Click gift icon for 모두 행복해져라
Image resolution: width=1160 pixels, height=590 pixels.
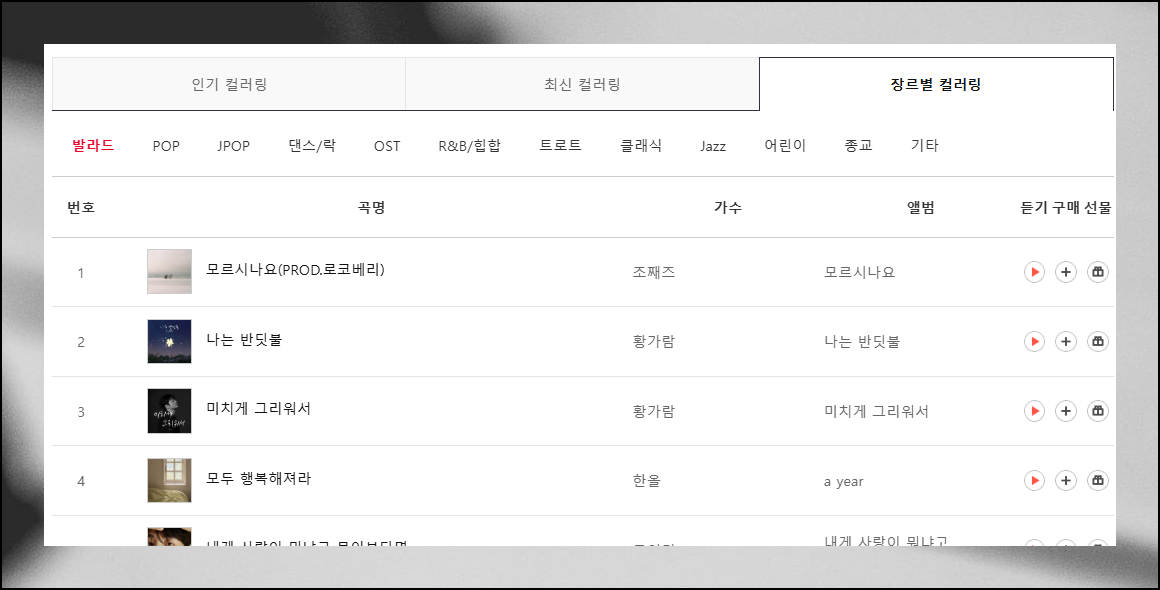pos(1098,481)
